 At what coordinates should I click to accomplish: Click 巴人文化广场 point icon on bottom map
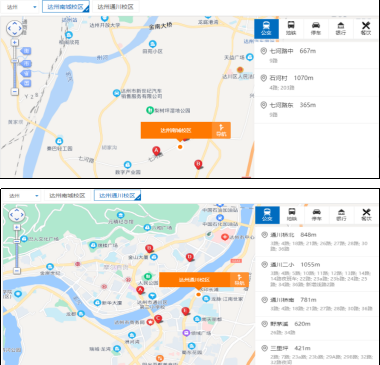click(24, 239)
